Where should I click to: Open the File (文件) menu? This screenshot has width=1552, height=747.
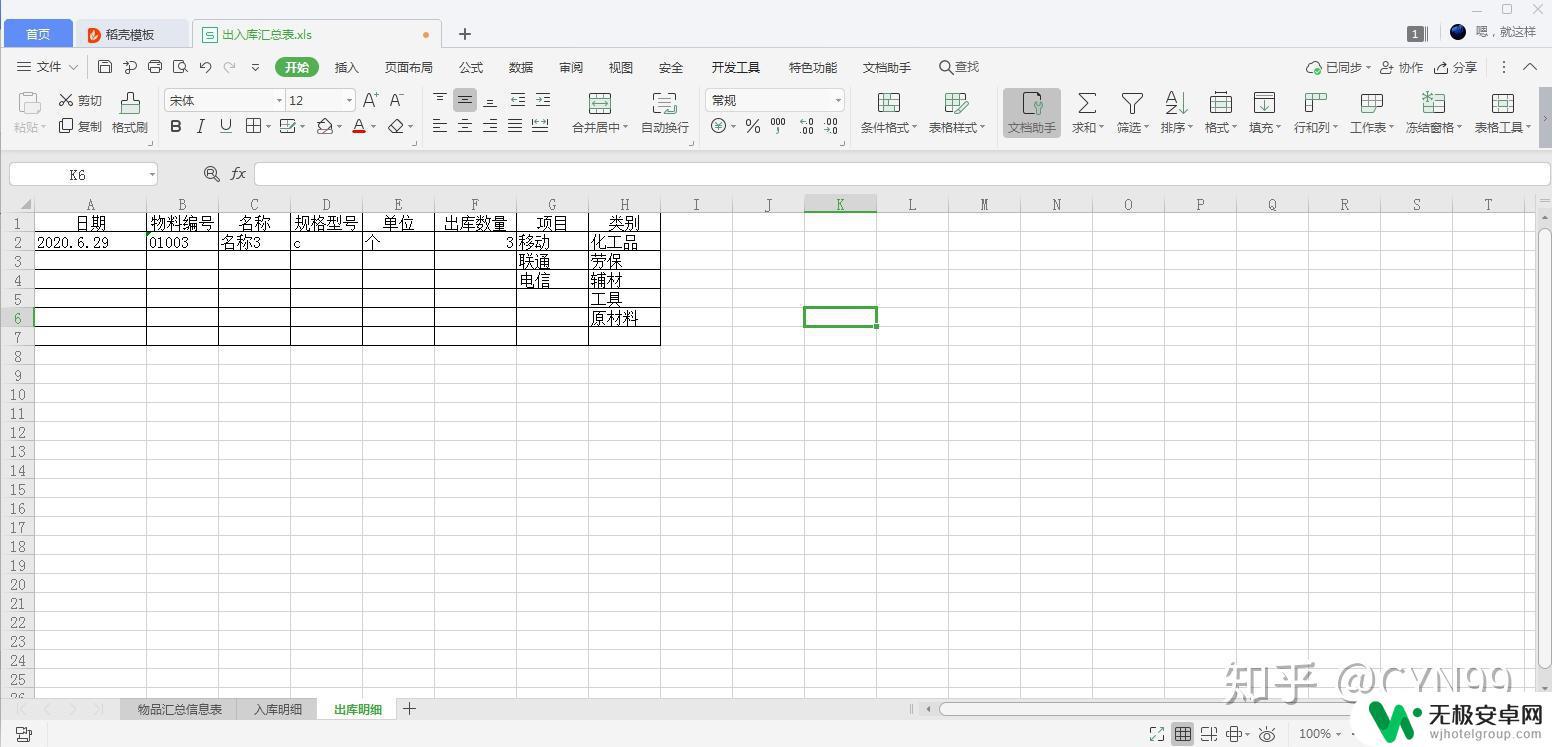point(48,67)
